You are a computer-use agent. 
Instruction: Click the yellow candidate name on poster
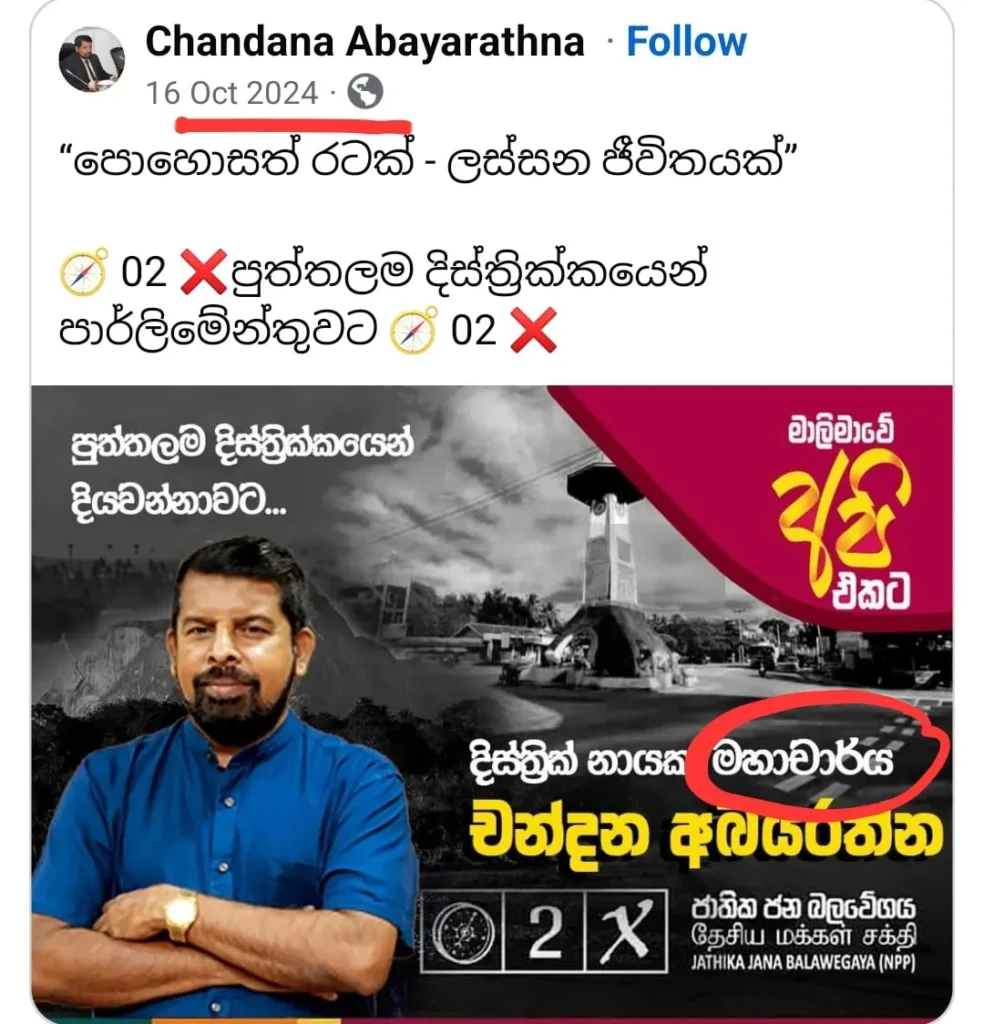[x=706, y=835]
